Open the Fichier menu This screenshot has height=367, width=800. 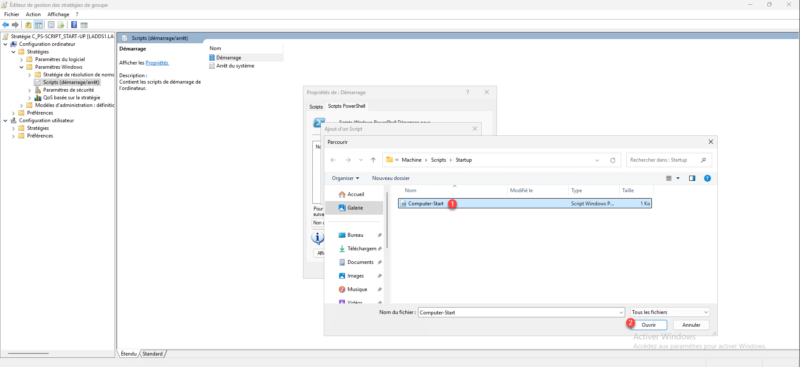pyautogui.click(x=11, y=14)
